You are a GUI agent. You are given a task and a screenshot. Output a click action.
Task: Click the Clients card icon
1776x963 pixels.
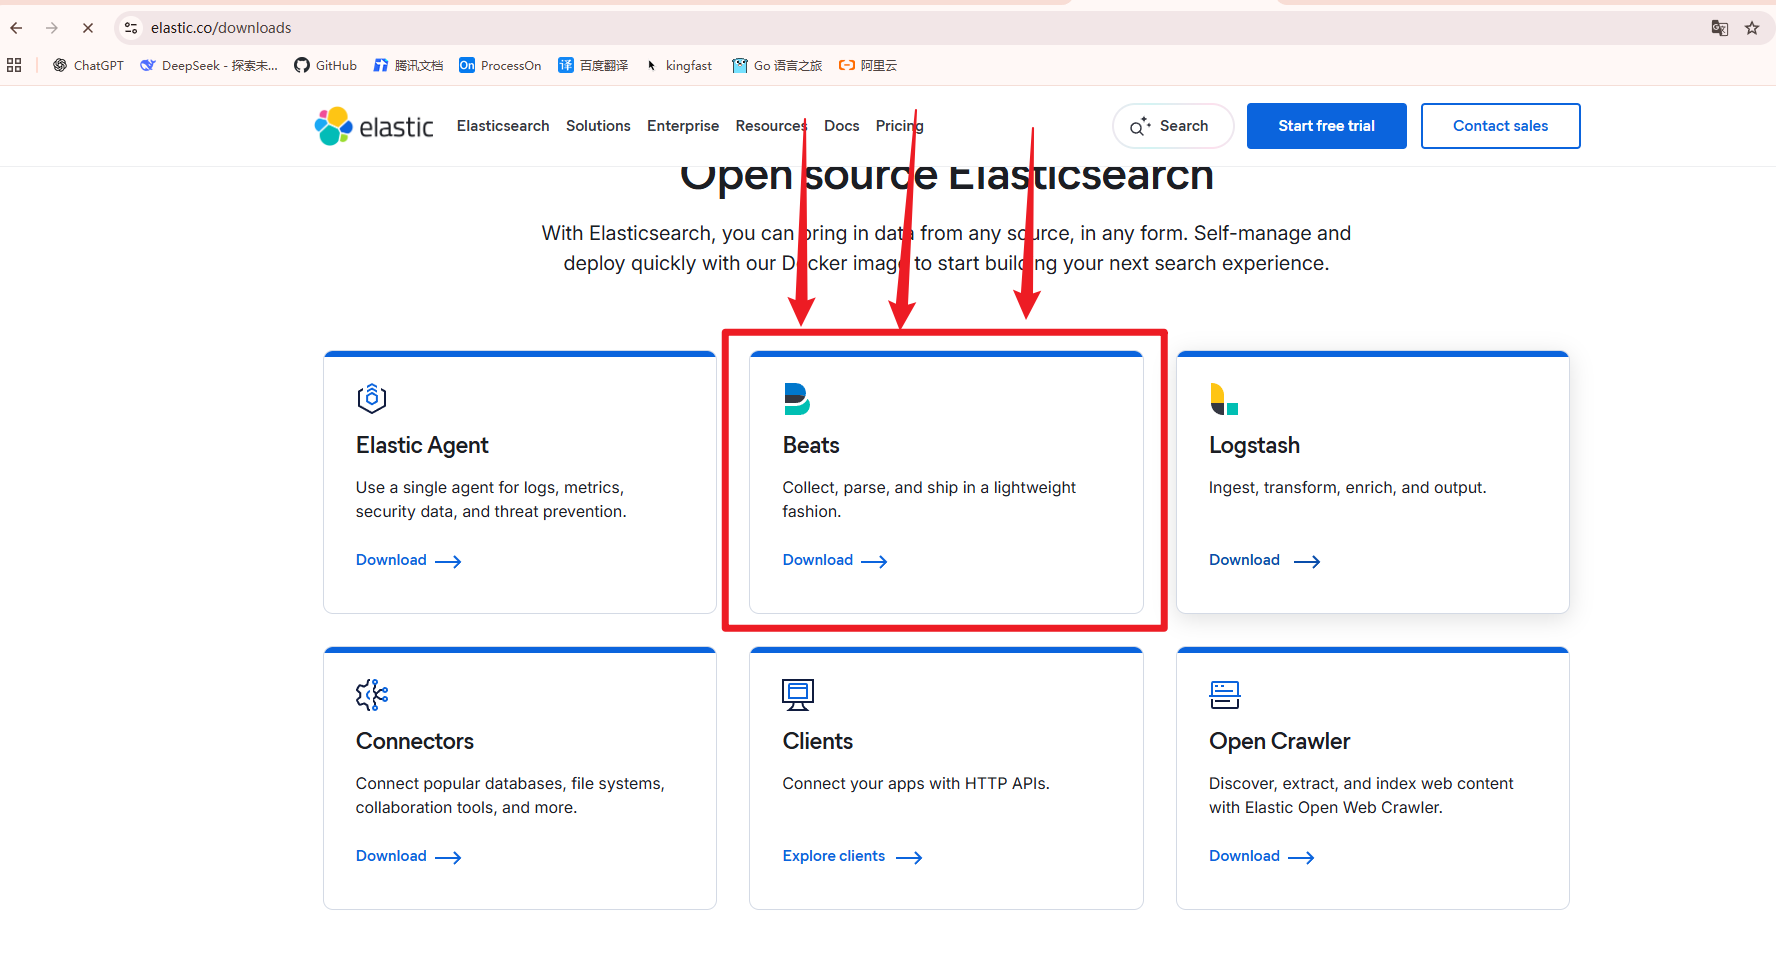798,695
